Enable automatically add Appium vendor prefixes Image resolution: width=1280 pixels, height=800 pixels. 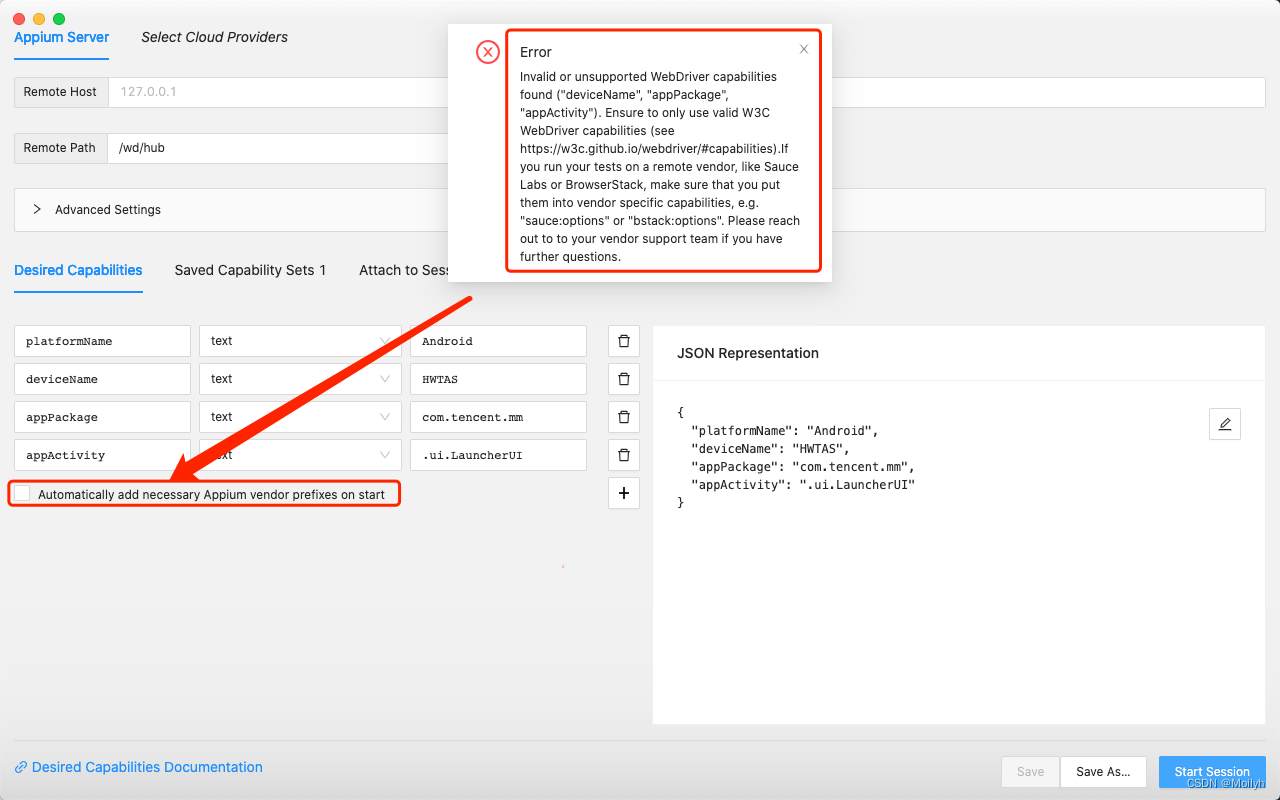click(23, 494)
